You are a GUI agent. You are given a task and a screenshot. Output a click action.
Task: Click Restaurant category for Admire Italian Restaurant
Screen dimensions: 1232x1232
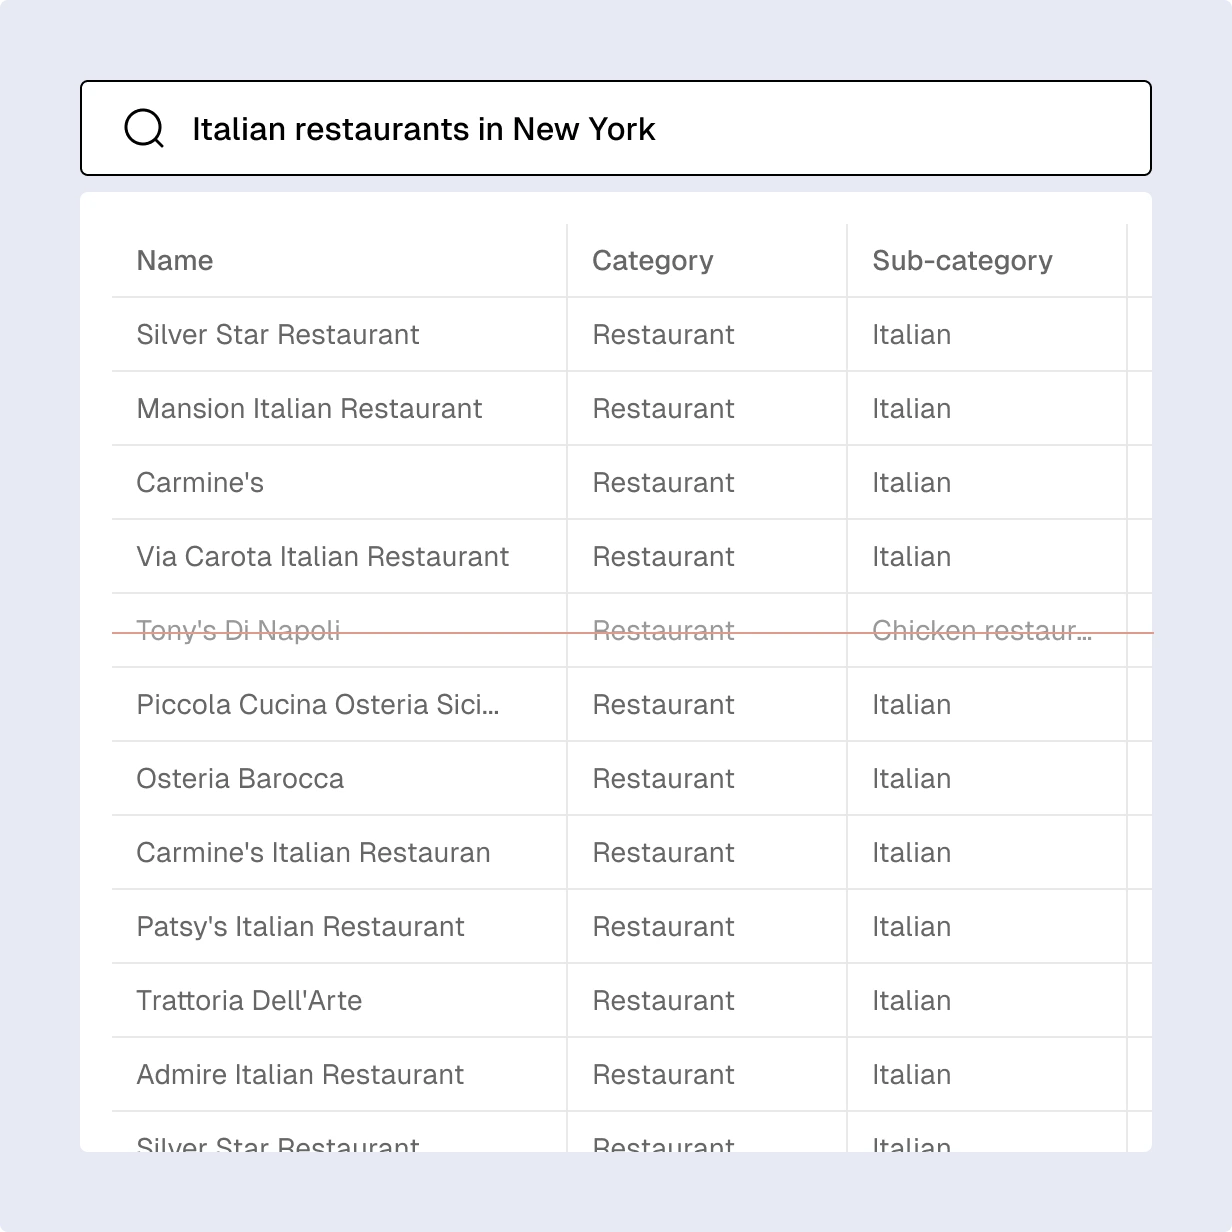(x=663, y=1075)
